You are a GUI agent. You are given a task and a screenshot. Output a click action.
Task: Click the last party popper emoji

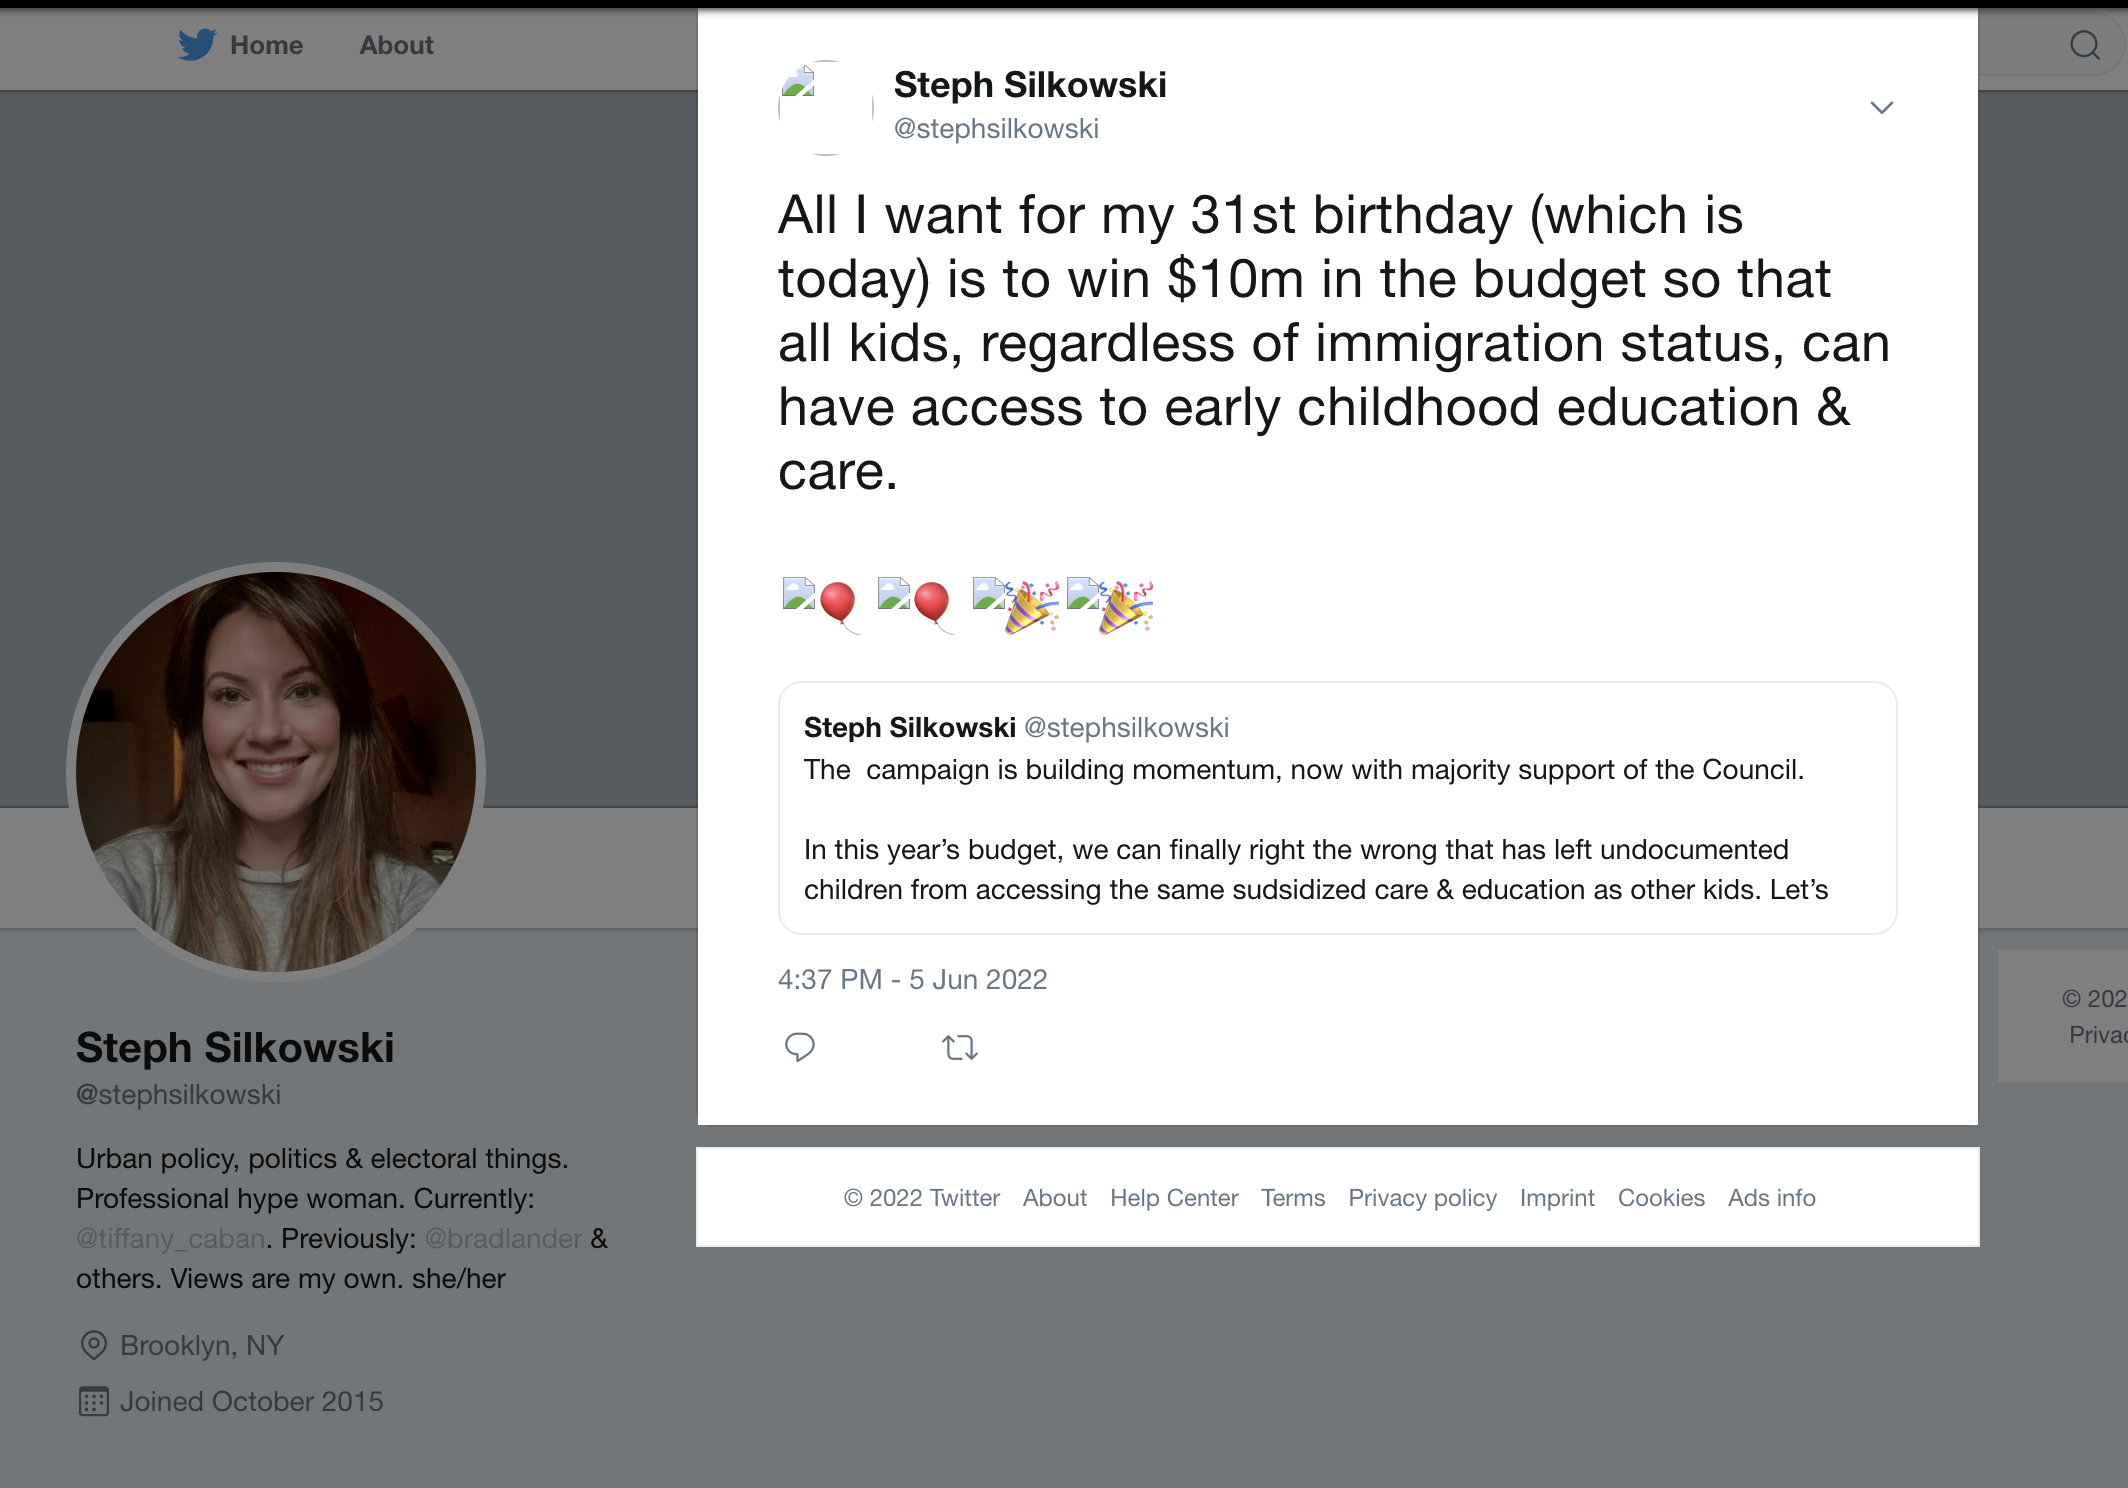pos(1125,606)
